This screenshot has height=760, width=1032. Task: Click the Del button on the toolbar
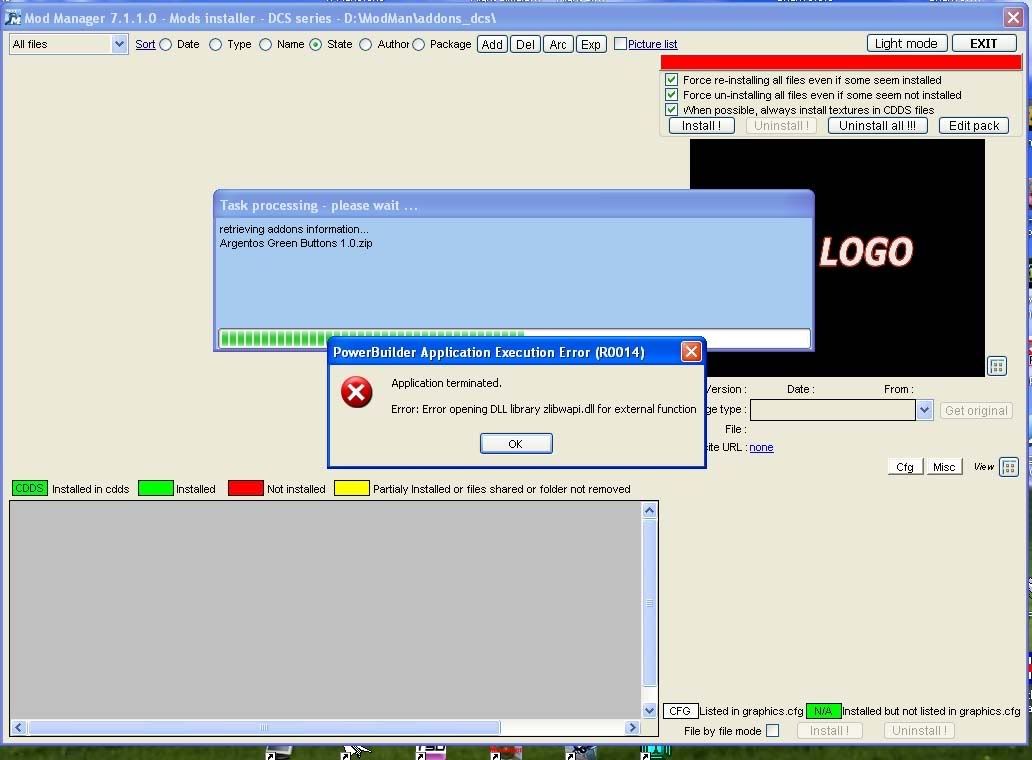525,44
